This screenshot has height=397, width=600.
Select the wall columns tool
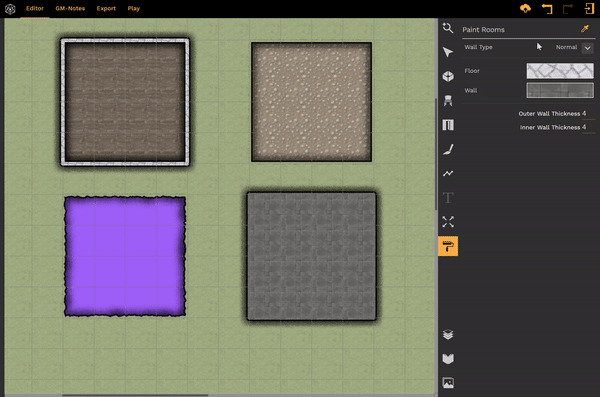pyautogui.click(x=448, y=125)
